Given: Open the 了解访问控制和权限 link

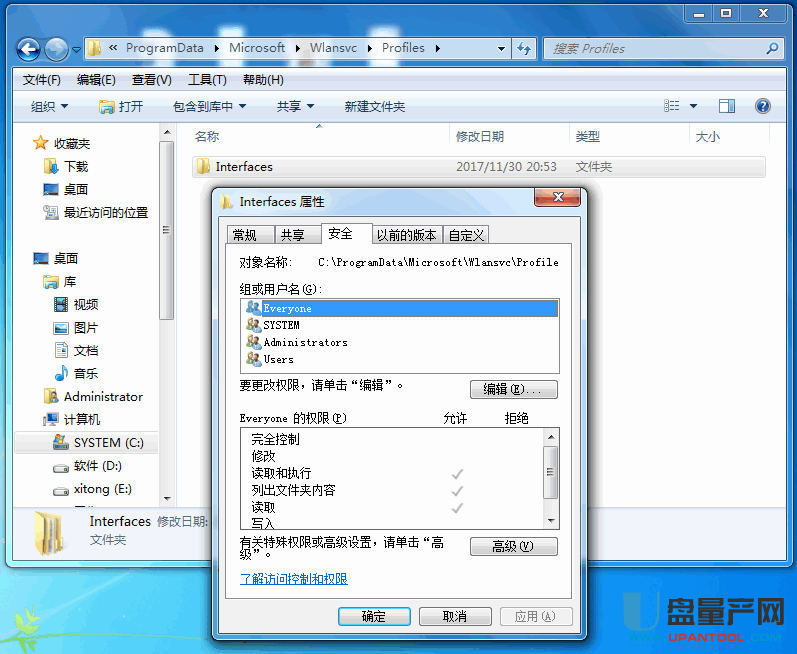Looking at the screenshot, I should (x=293, y=579).
